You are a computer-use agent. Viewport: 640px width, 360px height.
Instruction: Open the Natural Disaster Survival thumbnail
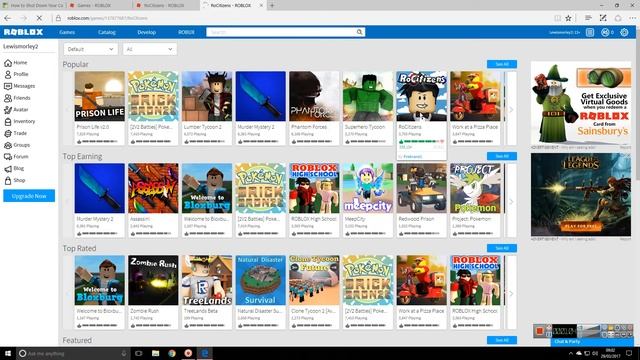[x=260, y=280]
